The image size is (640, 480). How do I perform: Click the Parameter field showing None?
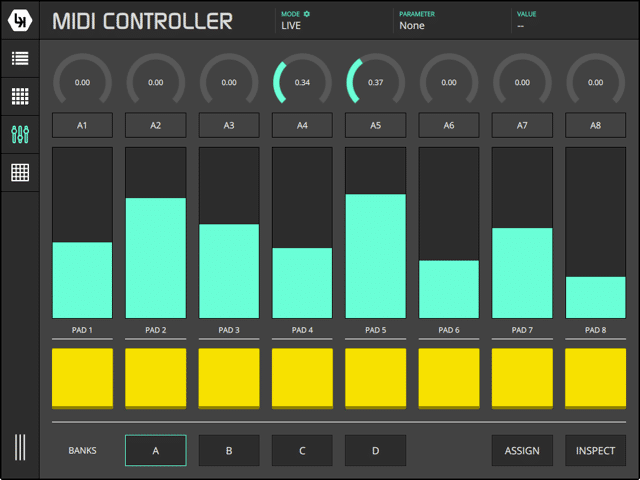412,26
